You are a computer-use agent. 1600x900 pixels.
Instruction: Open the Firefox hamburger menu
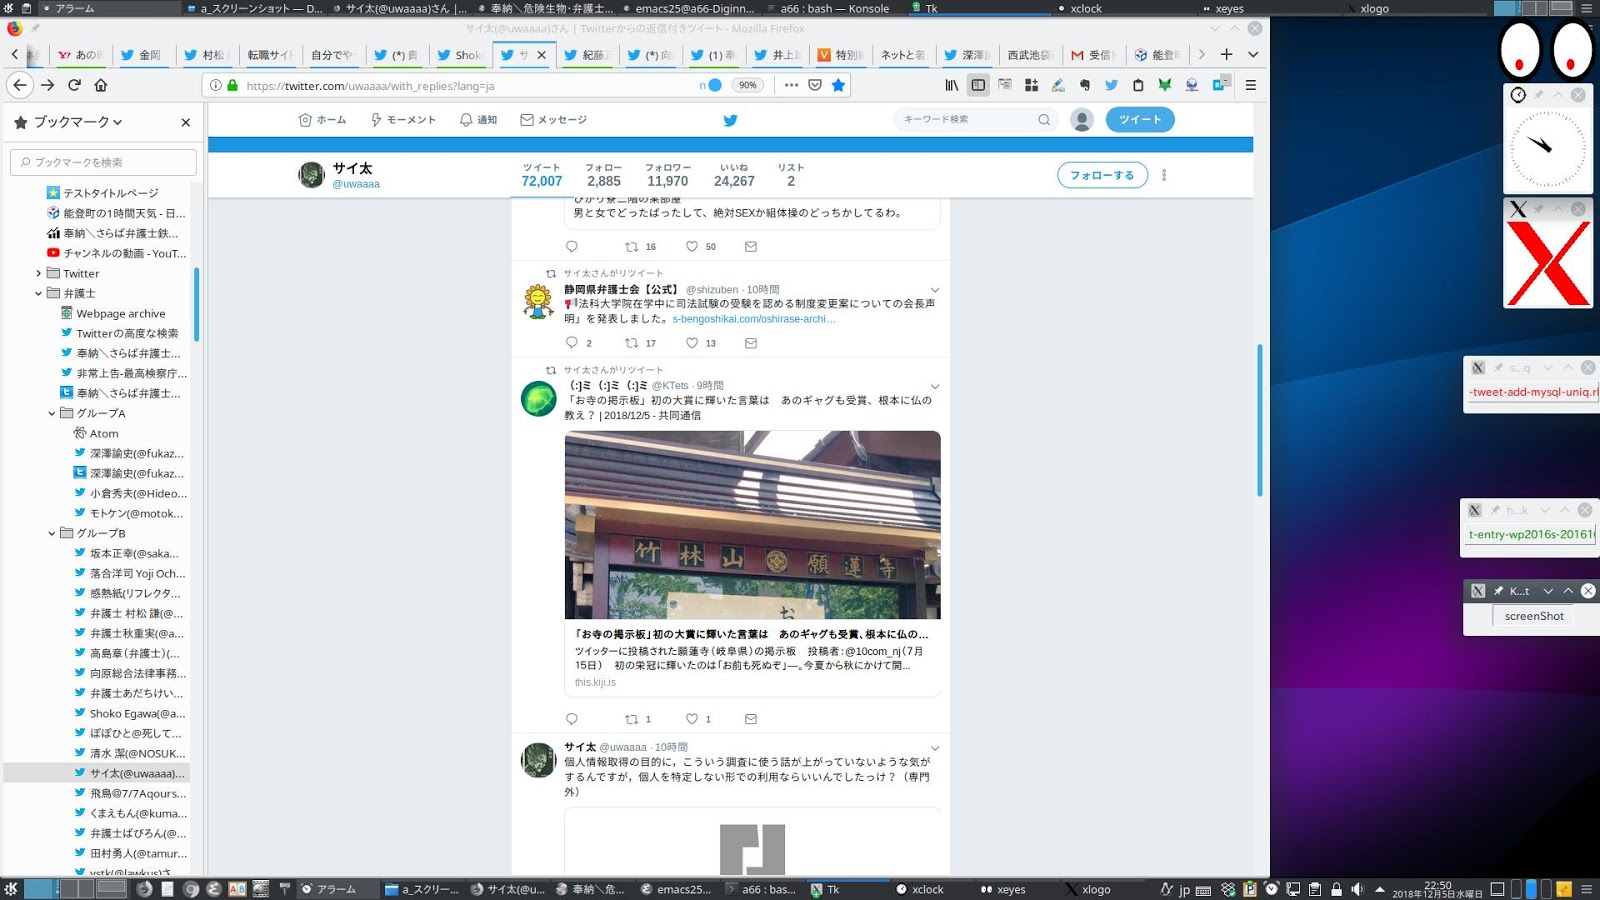click(1250, 85)
